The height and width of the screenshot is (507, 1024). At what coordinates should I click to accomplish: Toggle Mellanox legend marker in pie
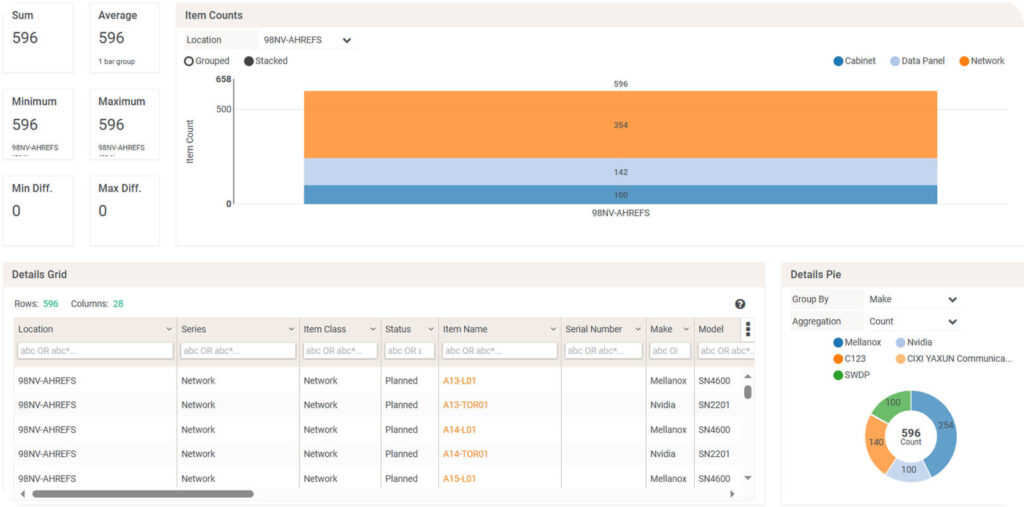tap(838, 342)
